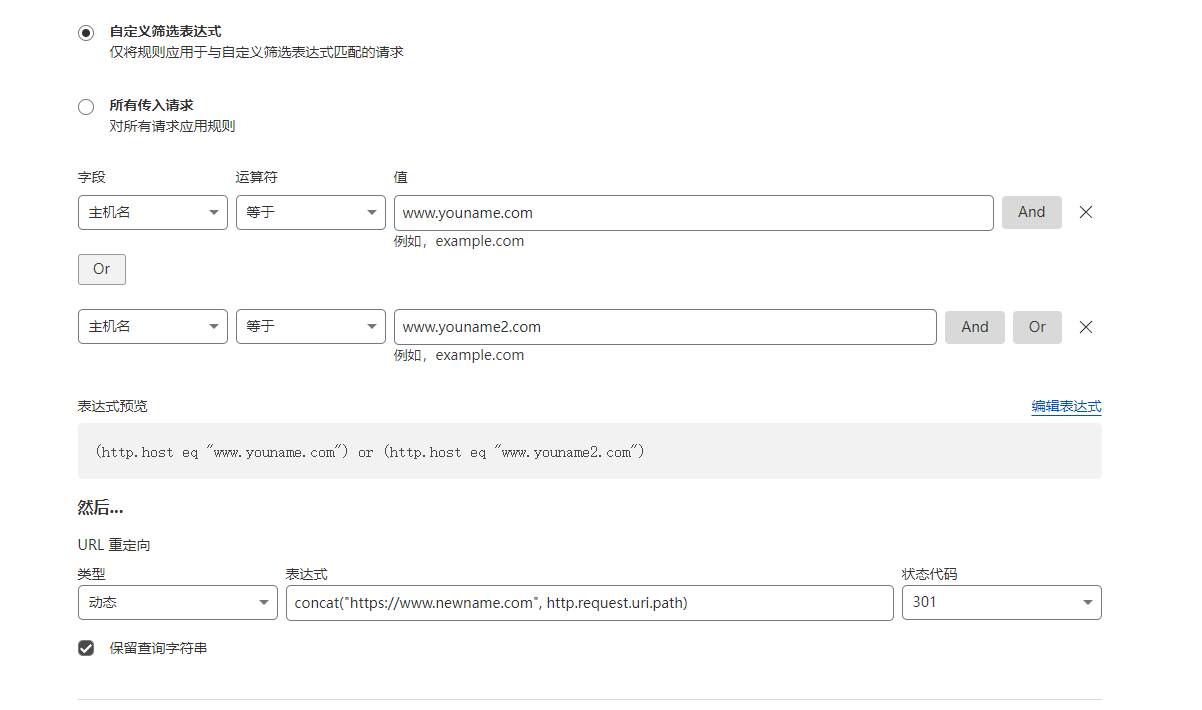Delete the www.youname2.com rule with X icon

(x=1086, y=327)
